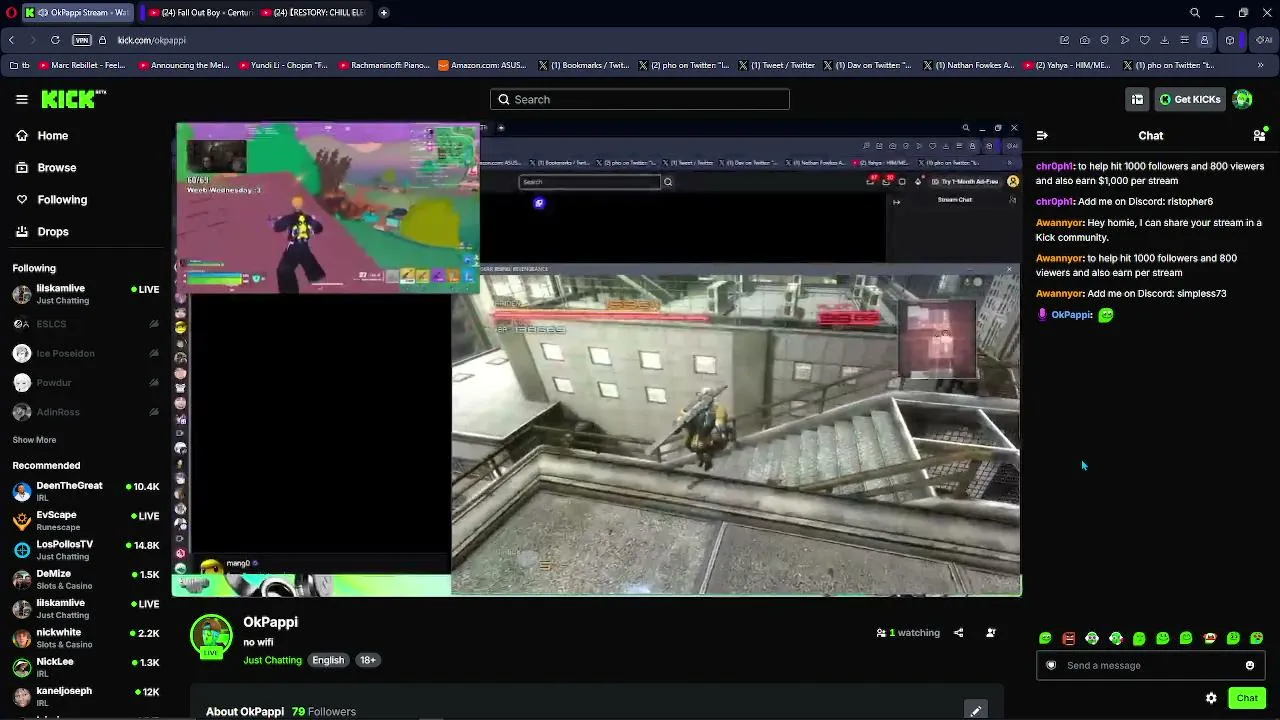
Task: Edit the About OkPappi section pencil
Action: (976, 711)
